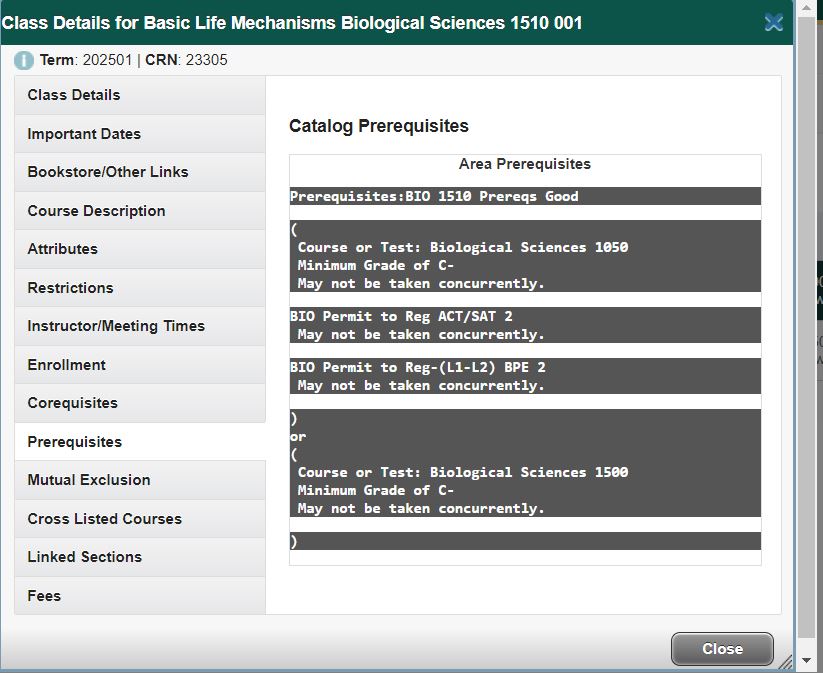This screenshot has width=823, height=673.
Task: Select the Prerequisites tab
Action: pyautogui.click(x=140, y=441)
